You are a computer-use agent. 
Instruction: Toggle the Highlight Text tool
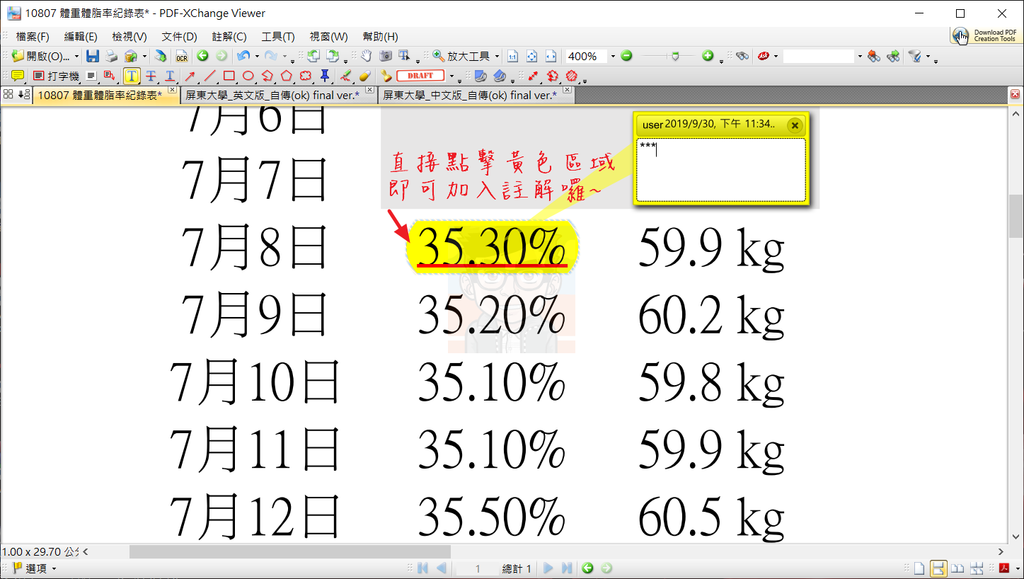click(131, 76)
